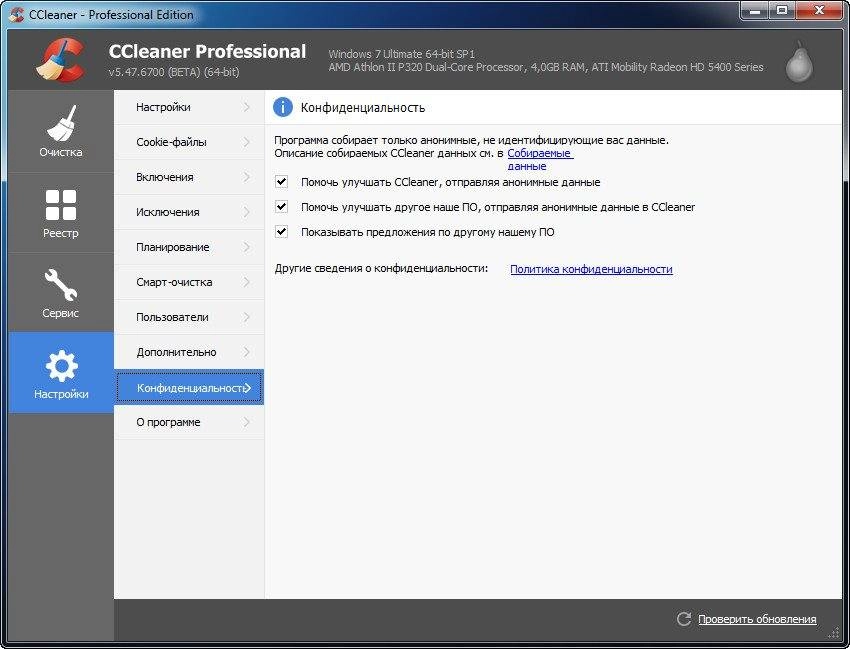Open the Смарт-очистка settings page
This screenshot has height=649, width=850.
[189, 282]
